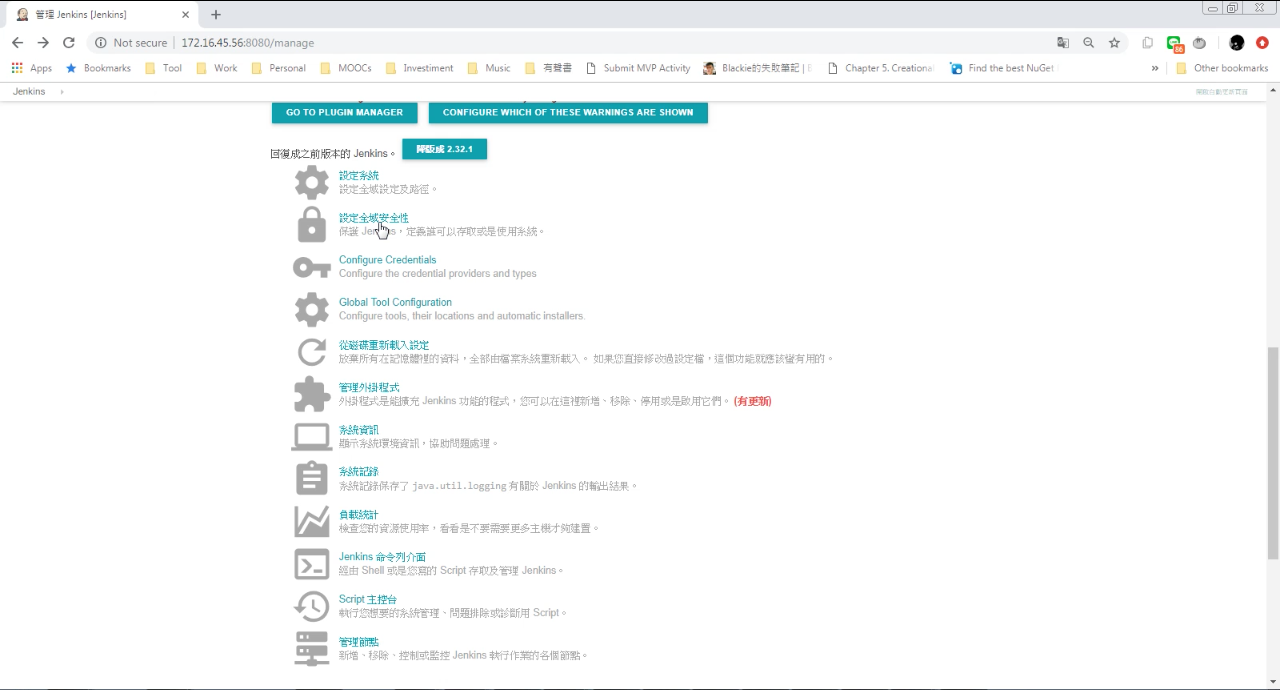Click the zoom magnifier icon in address bar
Screen dimensions: 1280x690
1088,43
